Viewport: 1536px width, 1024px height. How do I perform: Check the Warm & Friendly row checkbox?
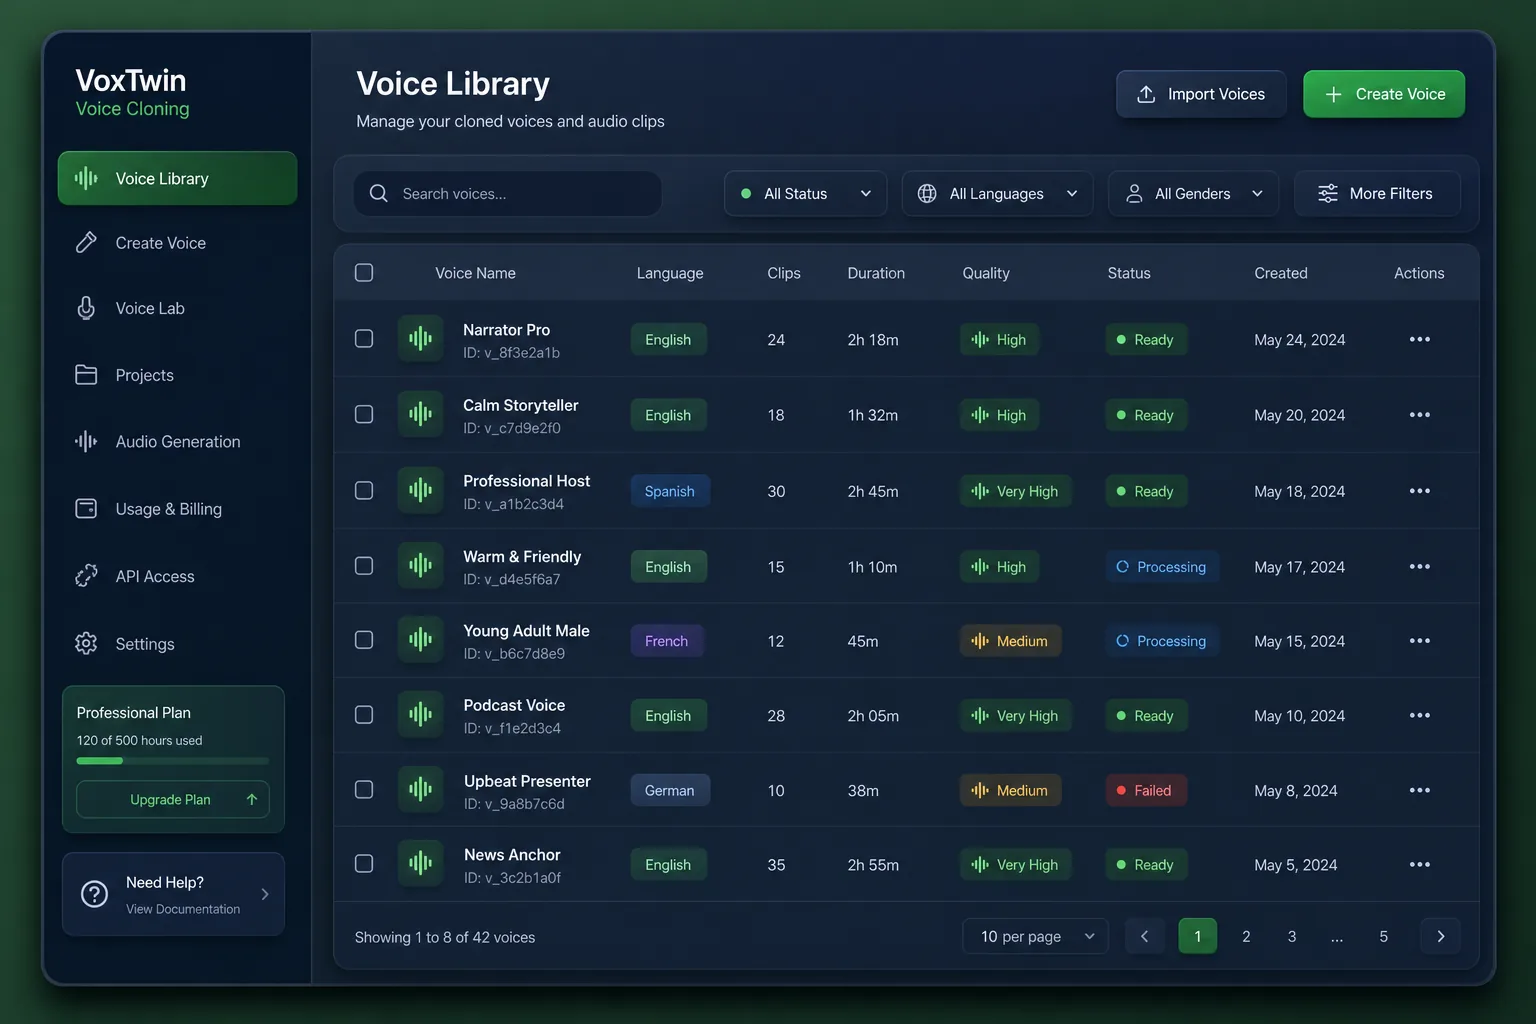(364, 566)
